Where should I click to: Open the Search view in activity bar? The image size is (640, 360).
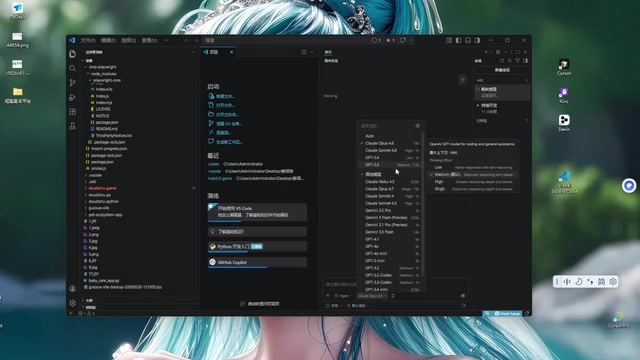pos(73,68)
